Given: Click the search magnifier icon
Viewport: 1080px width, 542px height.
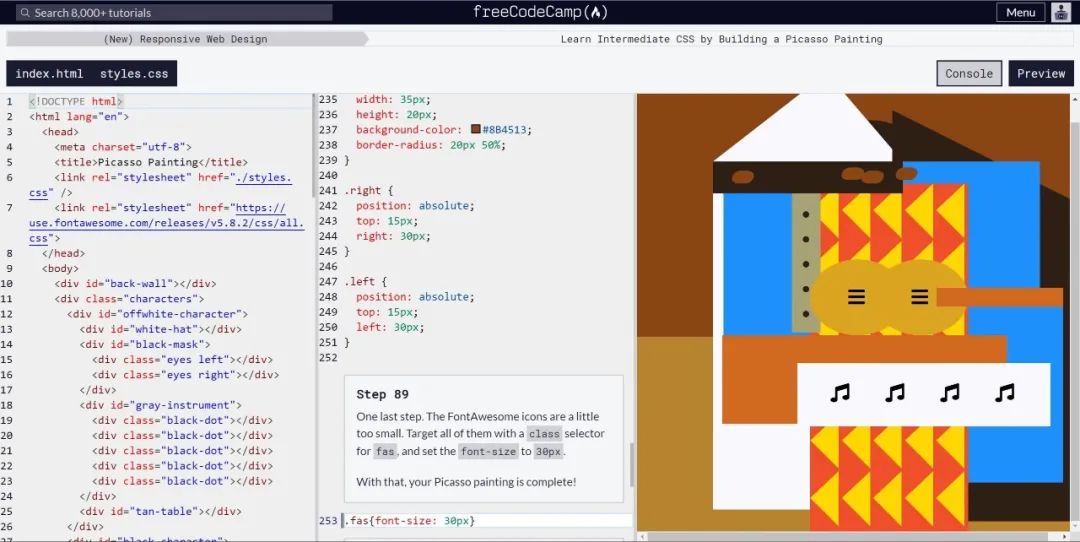Looking at the screenshot, I should (25, 12).
